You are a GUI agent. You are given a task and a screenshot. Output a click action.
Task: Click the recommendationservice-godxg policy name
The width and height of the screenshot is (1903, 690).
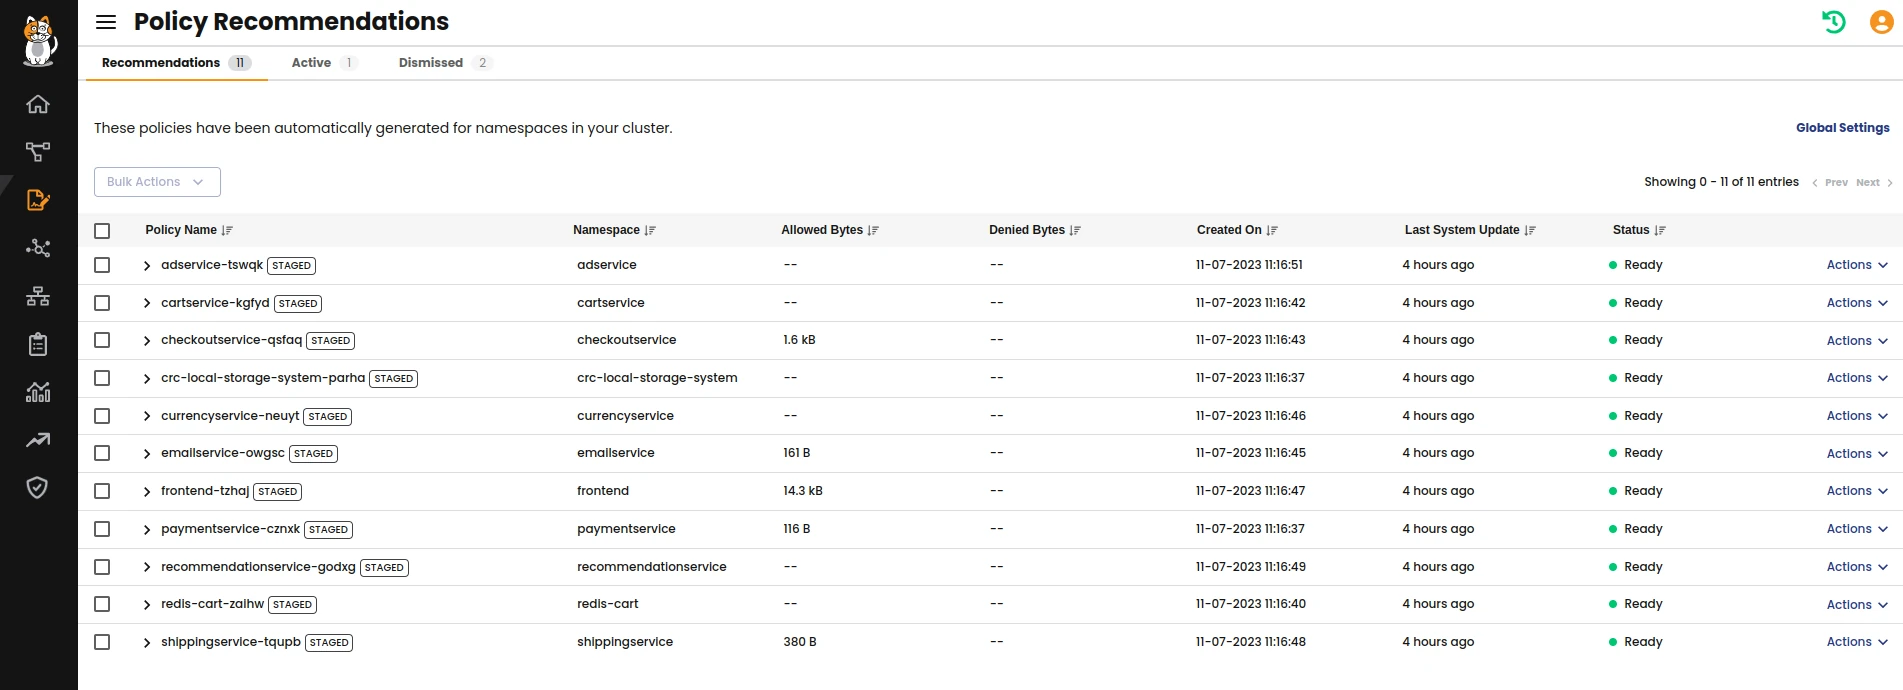coord(258,567)
